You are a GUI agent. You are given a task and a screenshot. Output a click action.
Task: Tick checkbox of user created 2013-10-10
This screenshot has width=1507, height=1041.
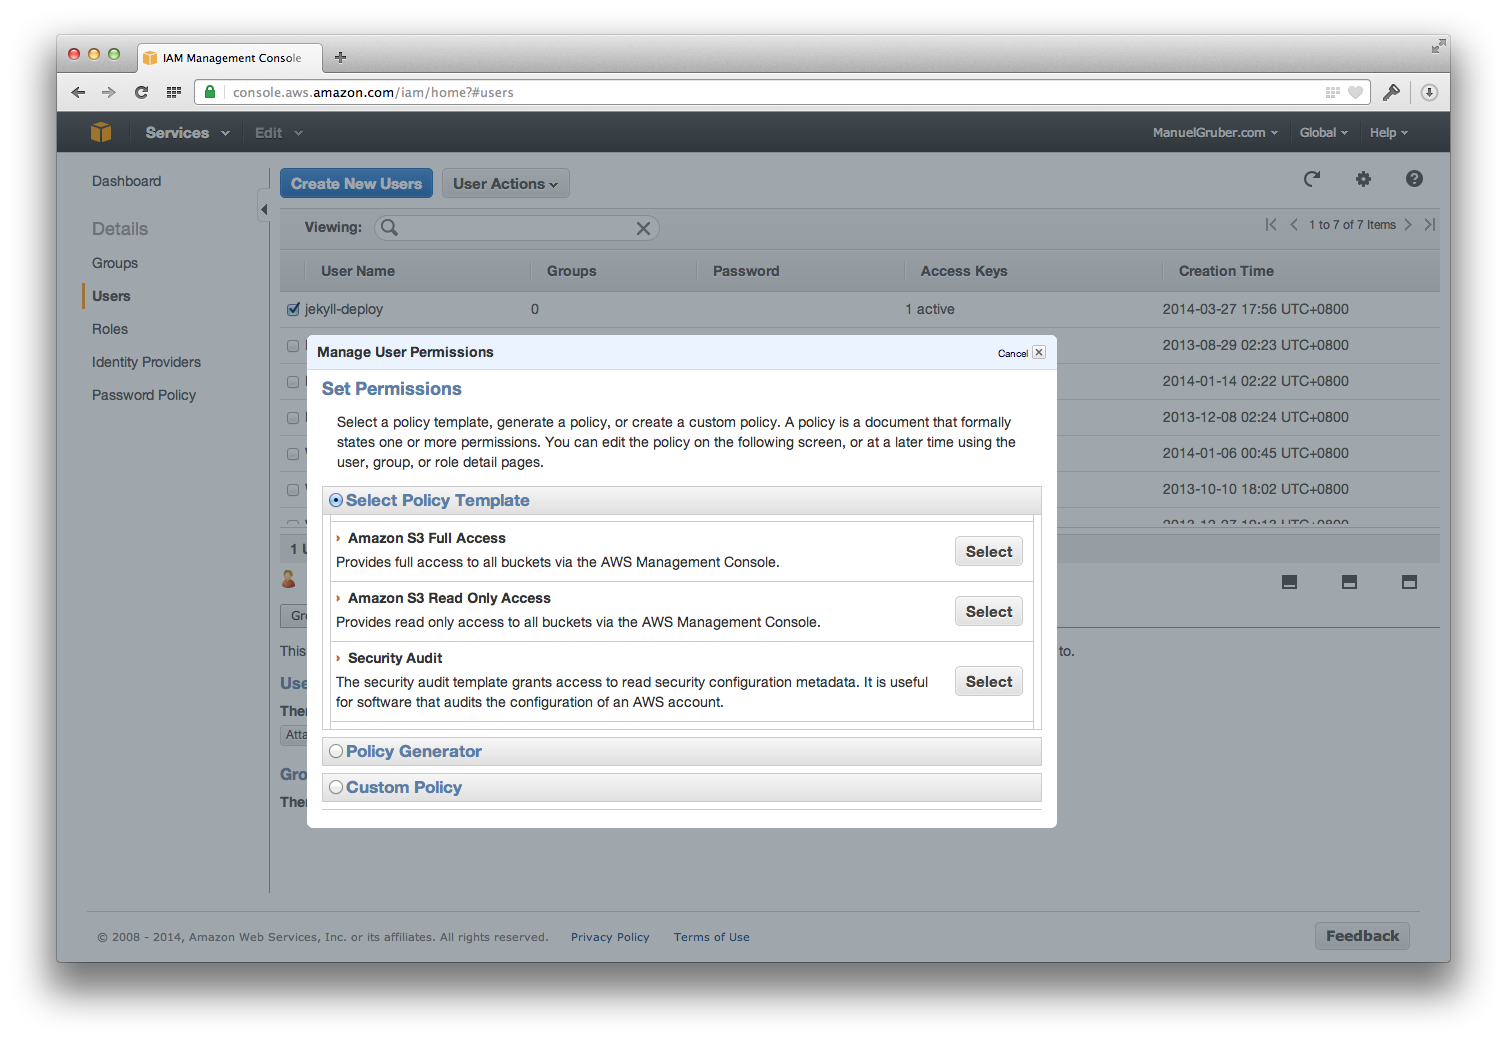click(293, 490)
